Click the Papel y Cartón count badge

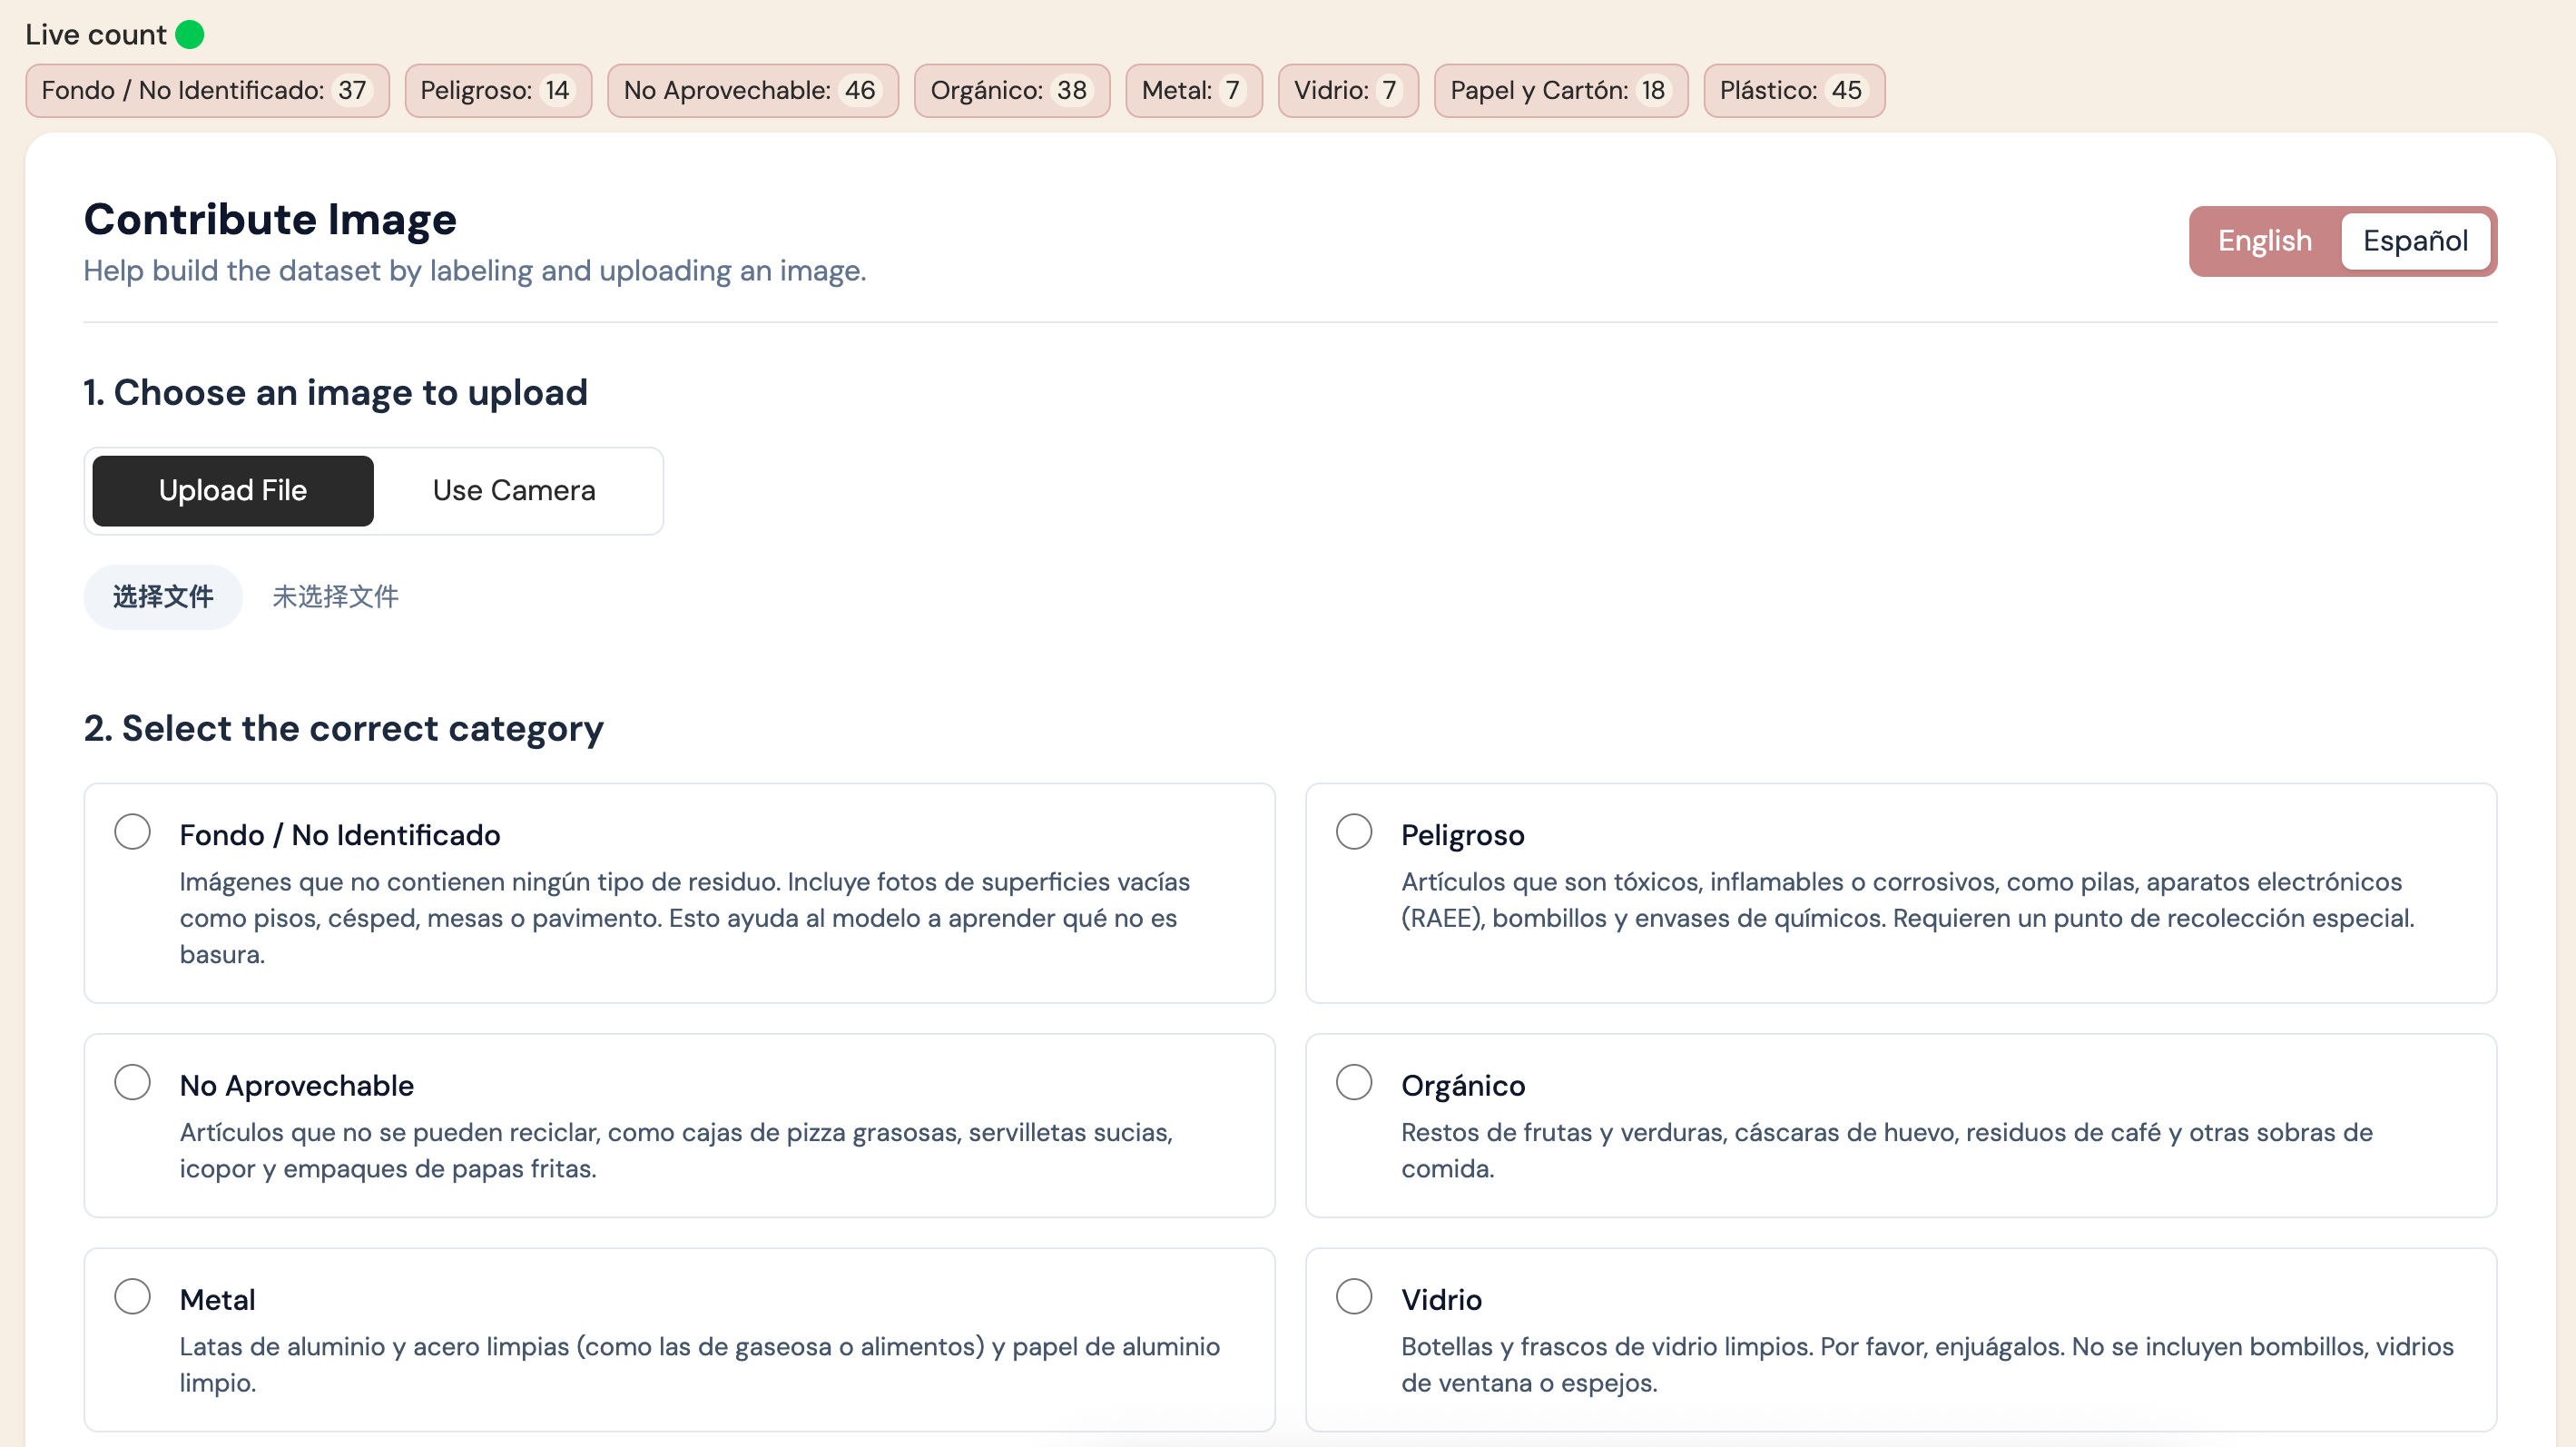[1560, 91]
